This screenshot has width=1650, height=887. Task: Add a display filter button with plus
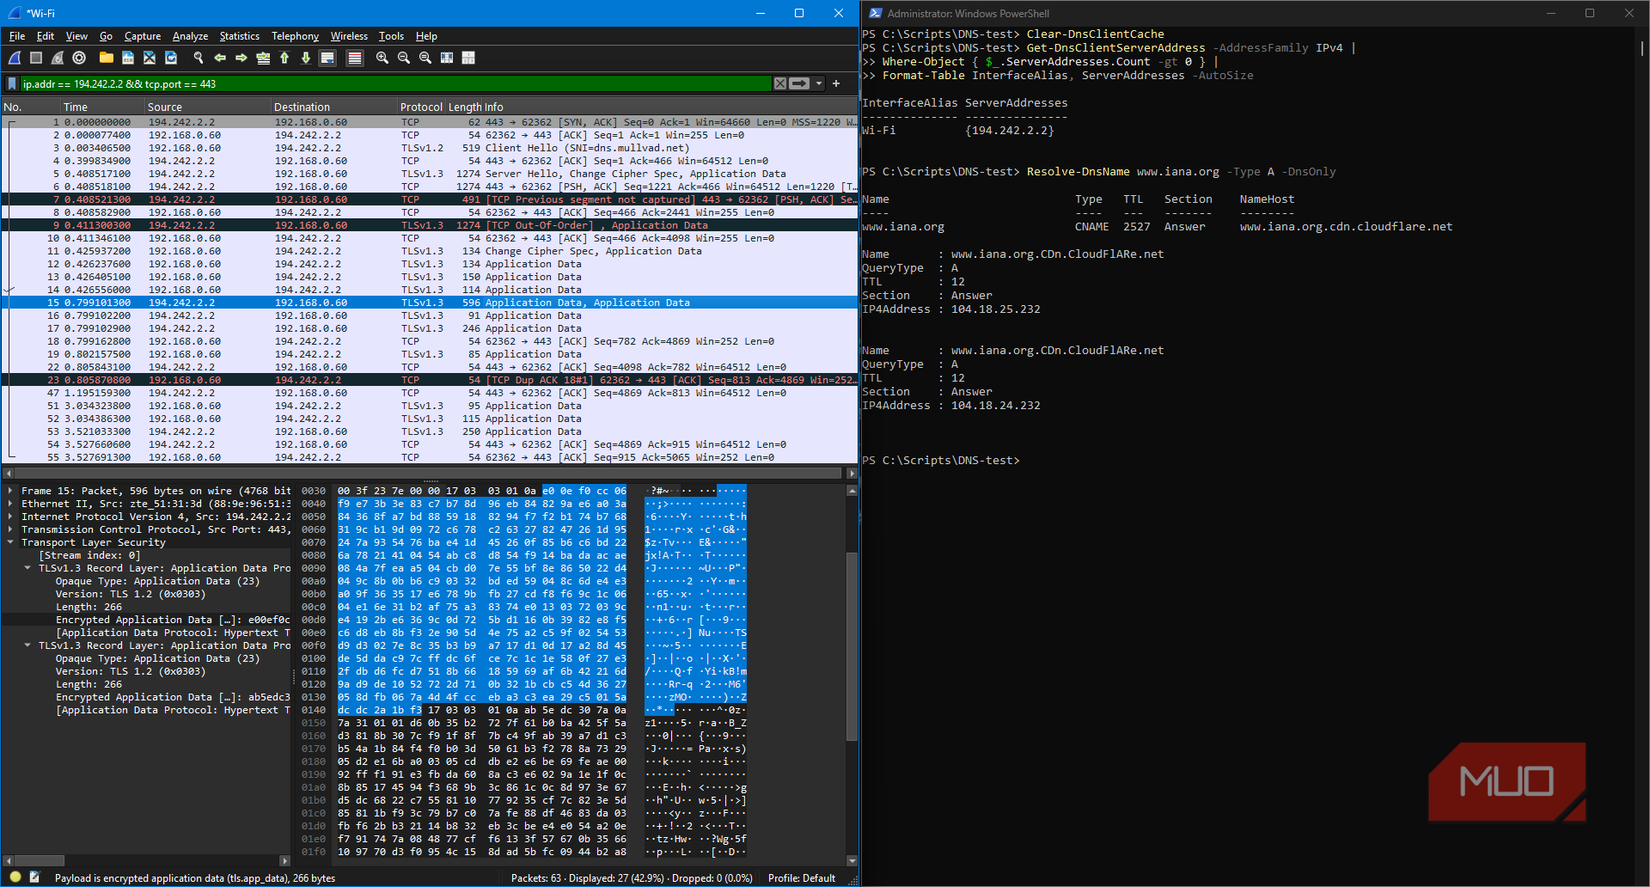pyautogui.click(x=836, y=84)
